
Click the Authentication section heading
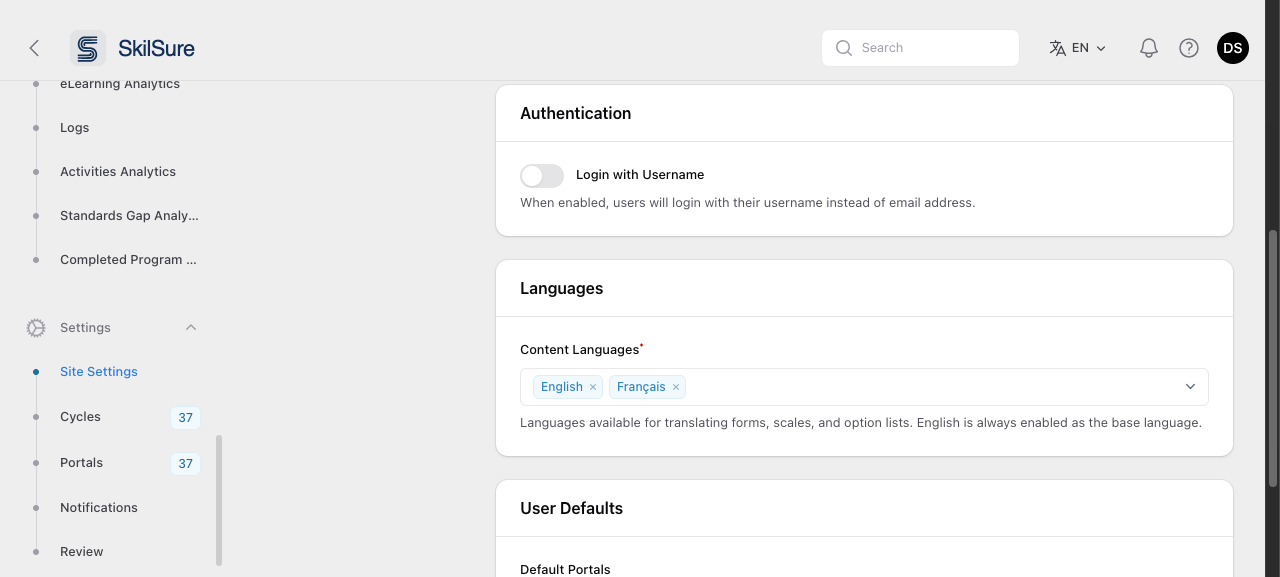click(x=575, y=114)
